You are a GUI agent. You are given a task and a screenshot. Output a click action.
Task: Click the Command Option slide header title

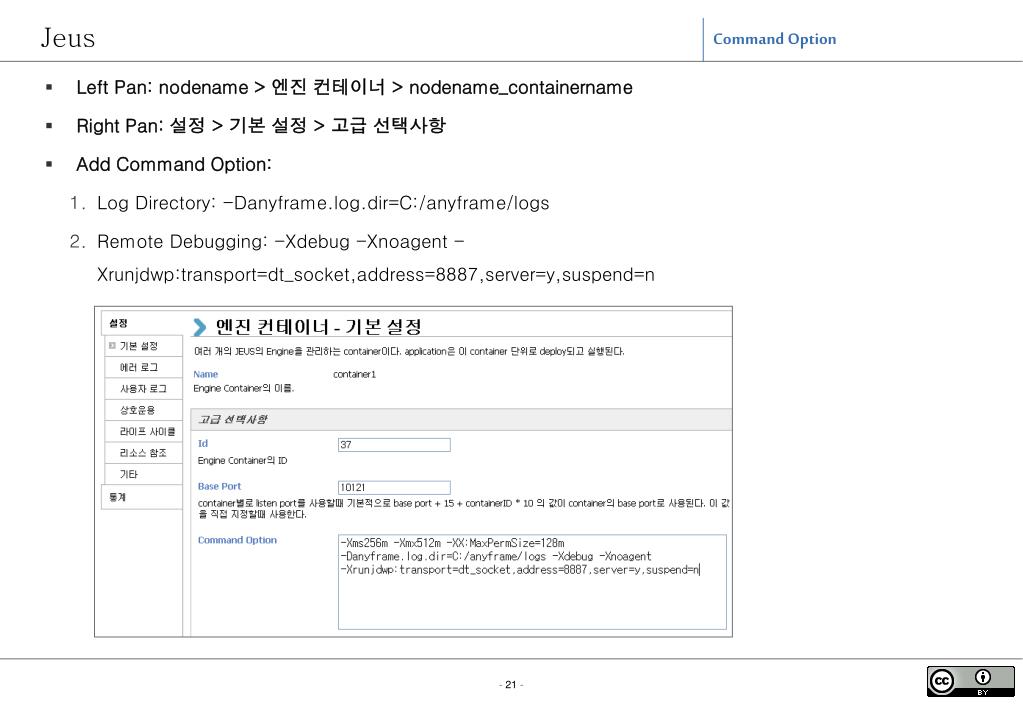(x=774, y=39)
